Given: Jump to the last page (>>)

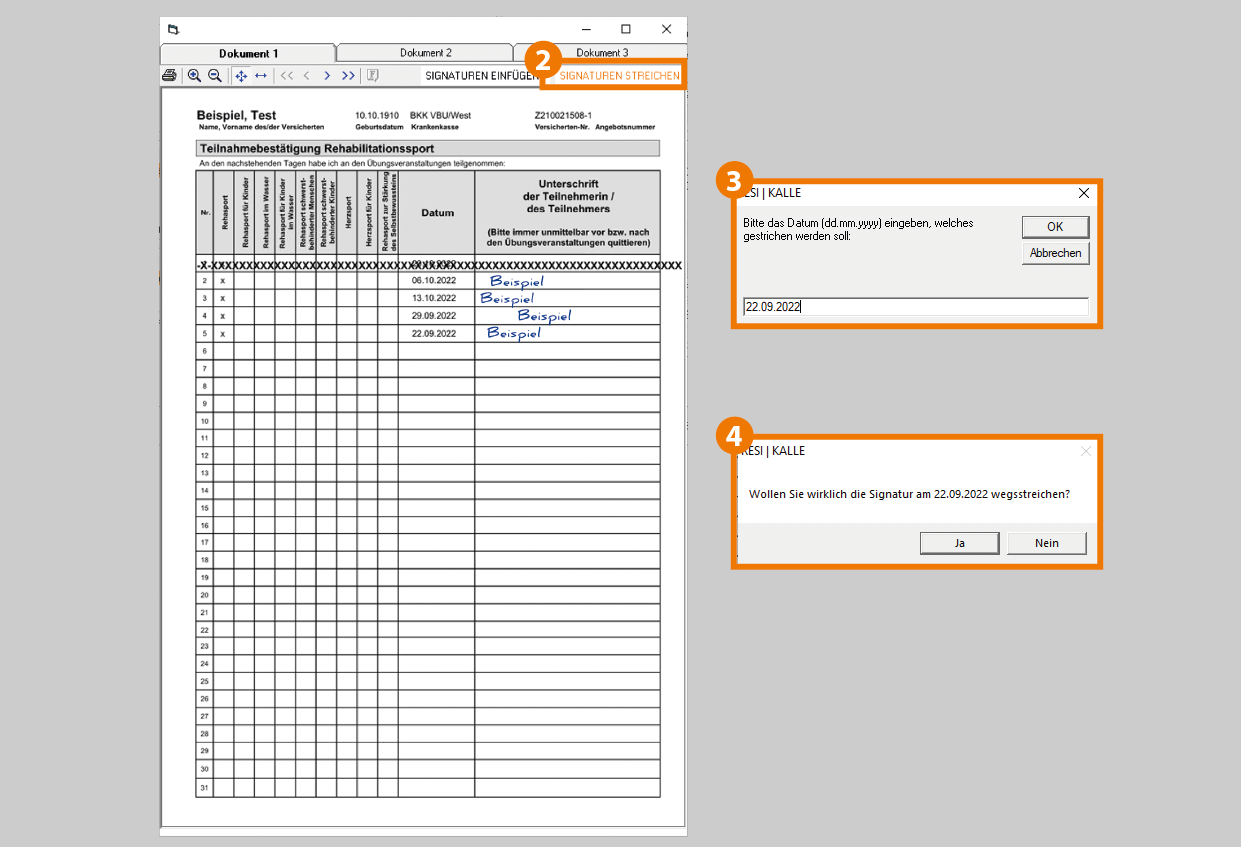Looking at the screenshot, I should pyautogui.click(x=348, y=76).
